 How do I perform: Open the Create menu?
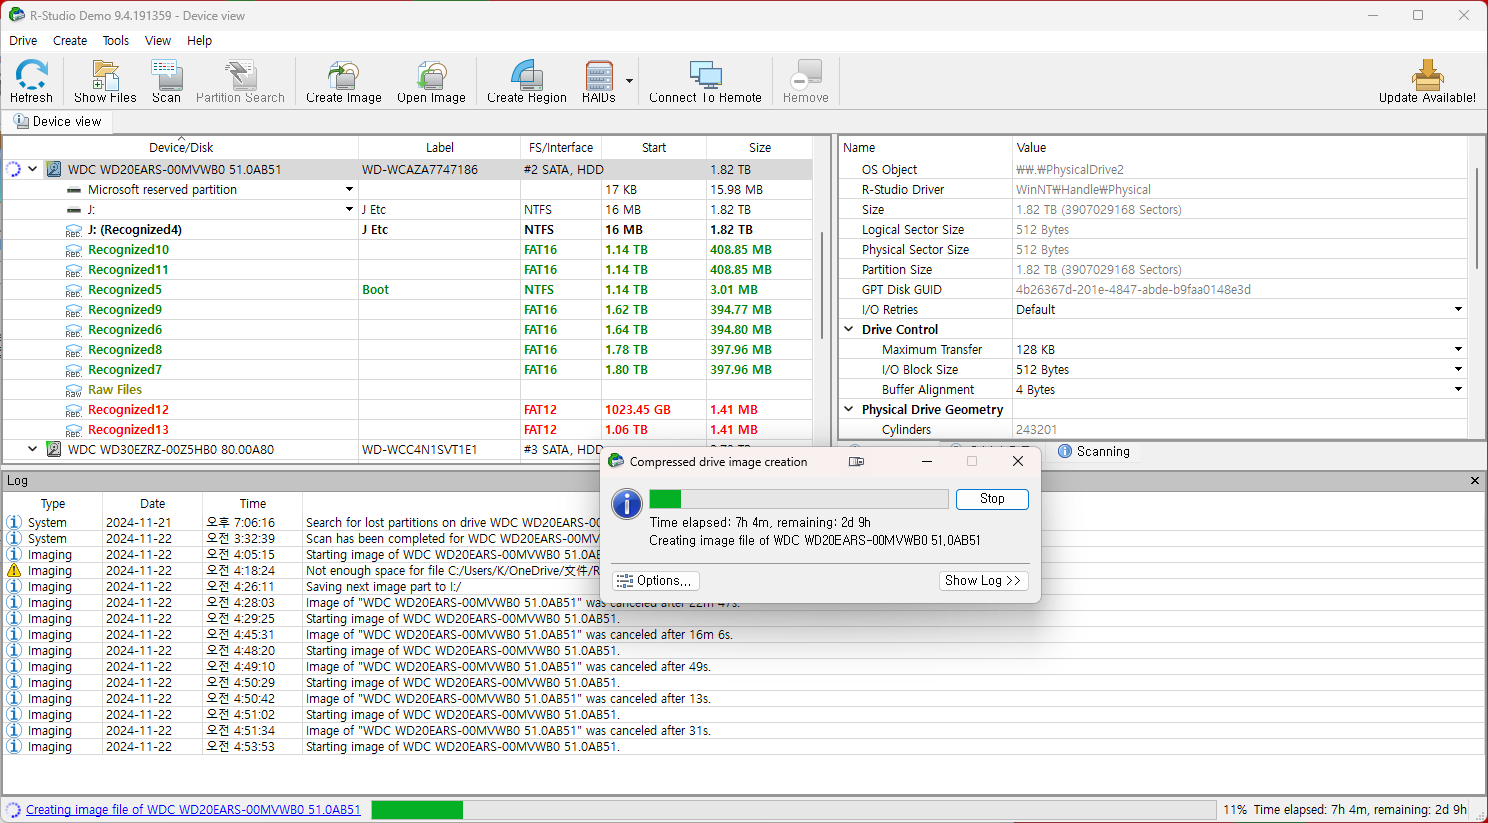(70, 41)
